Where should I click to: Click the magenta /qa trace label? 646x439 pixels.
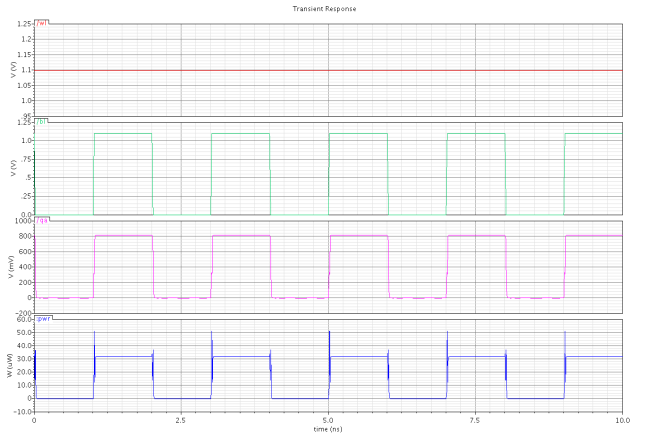click(41, 220)
